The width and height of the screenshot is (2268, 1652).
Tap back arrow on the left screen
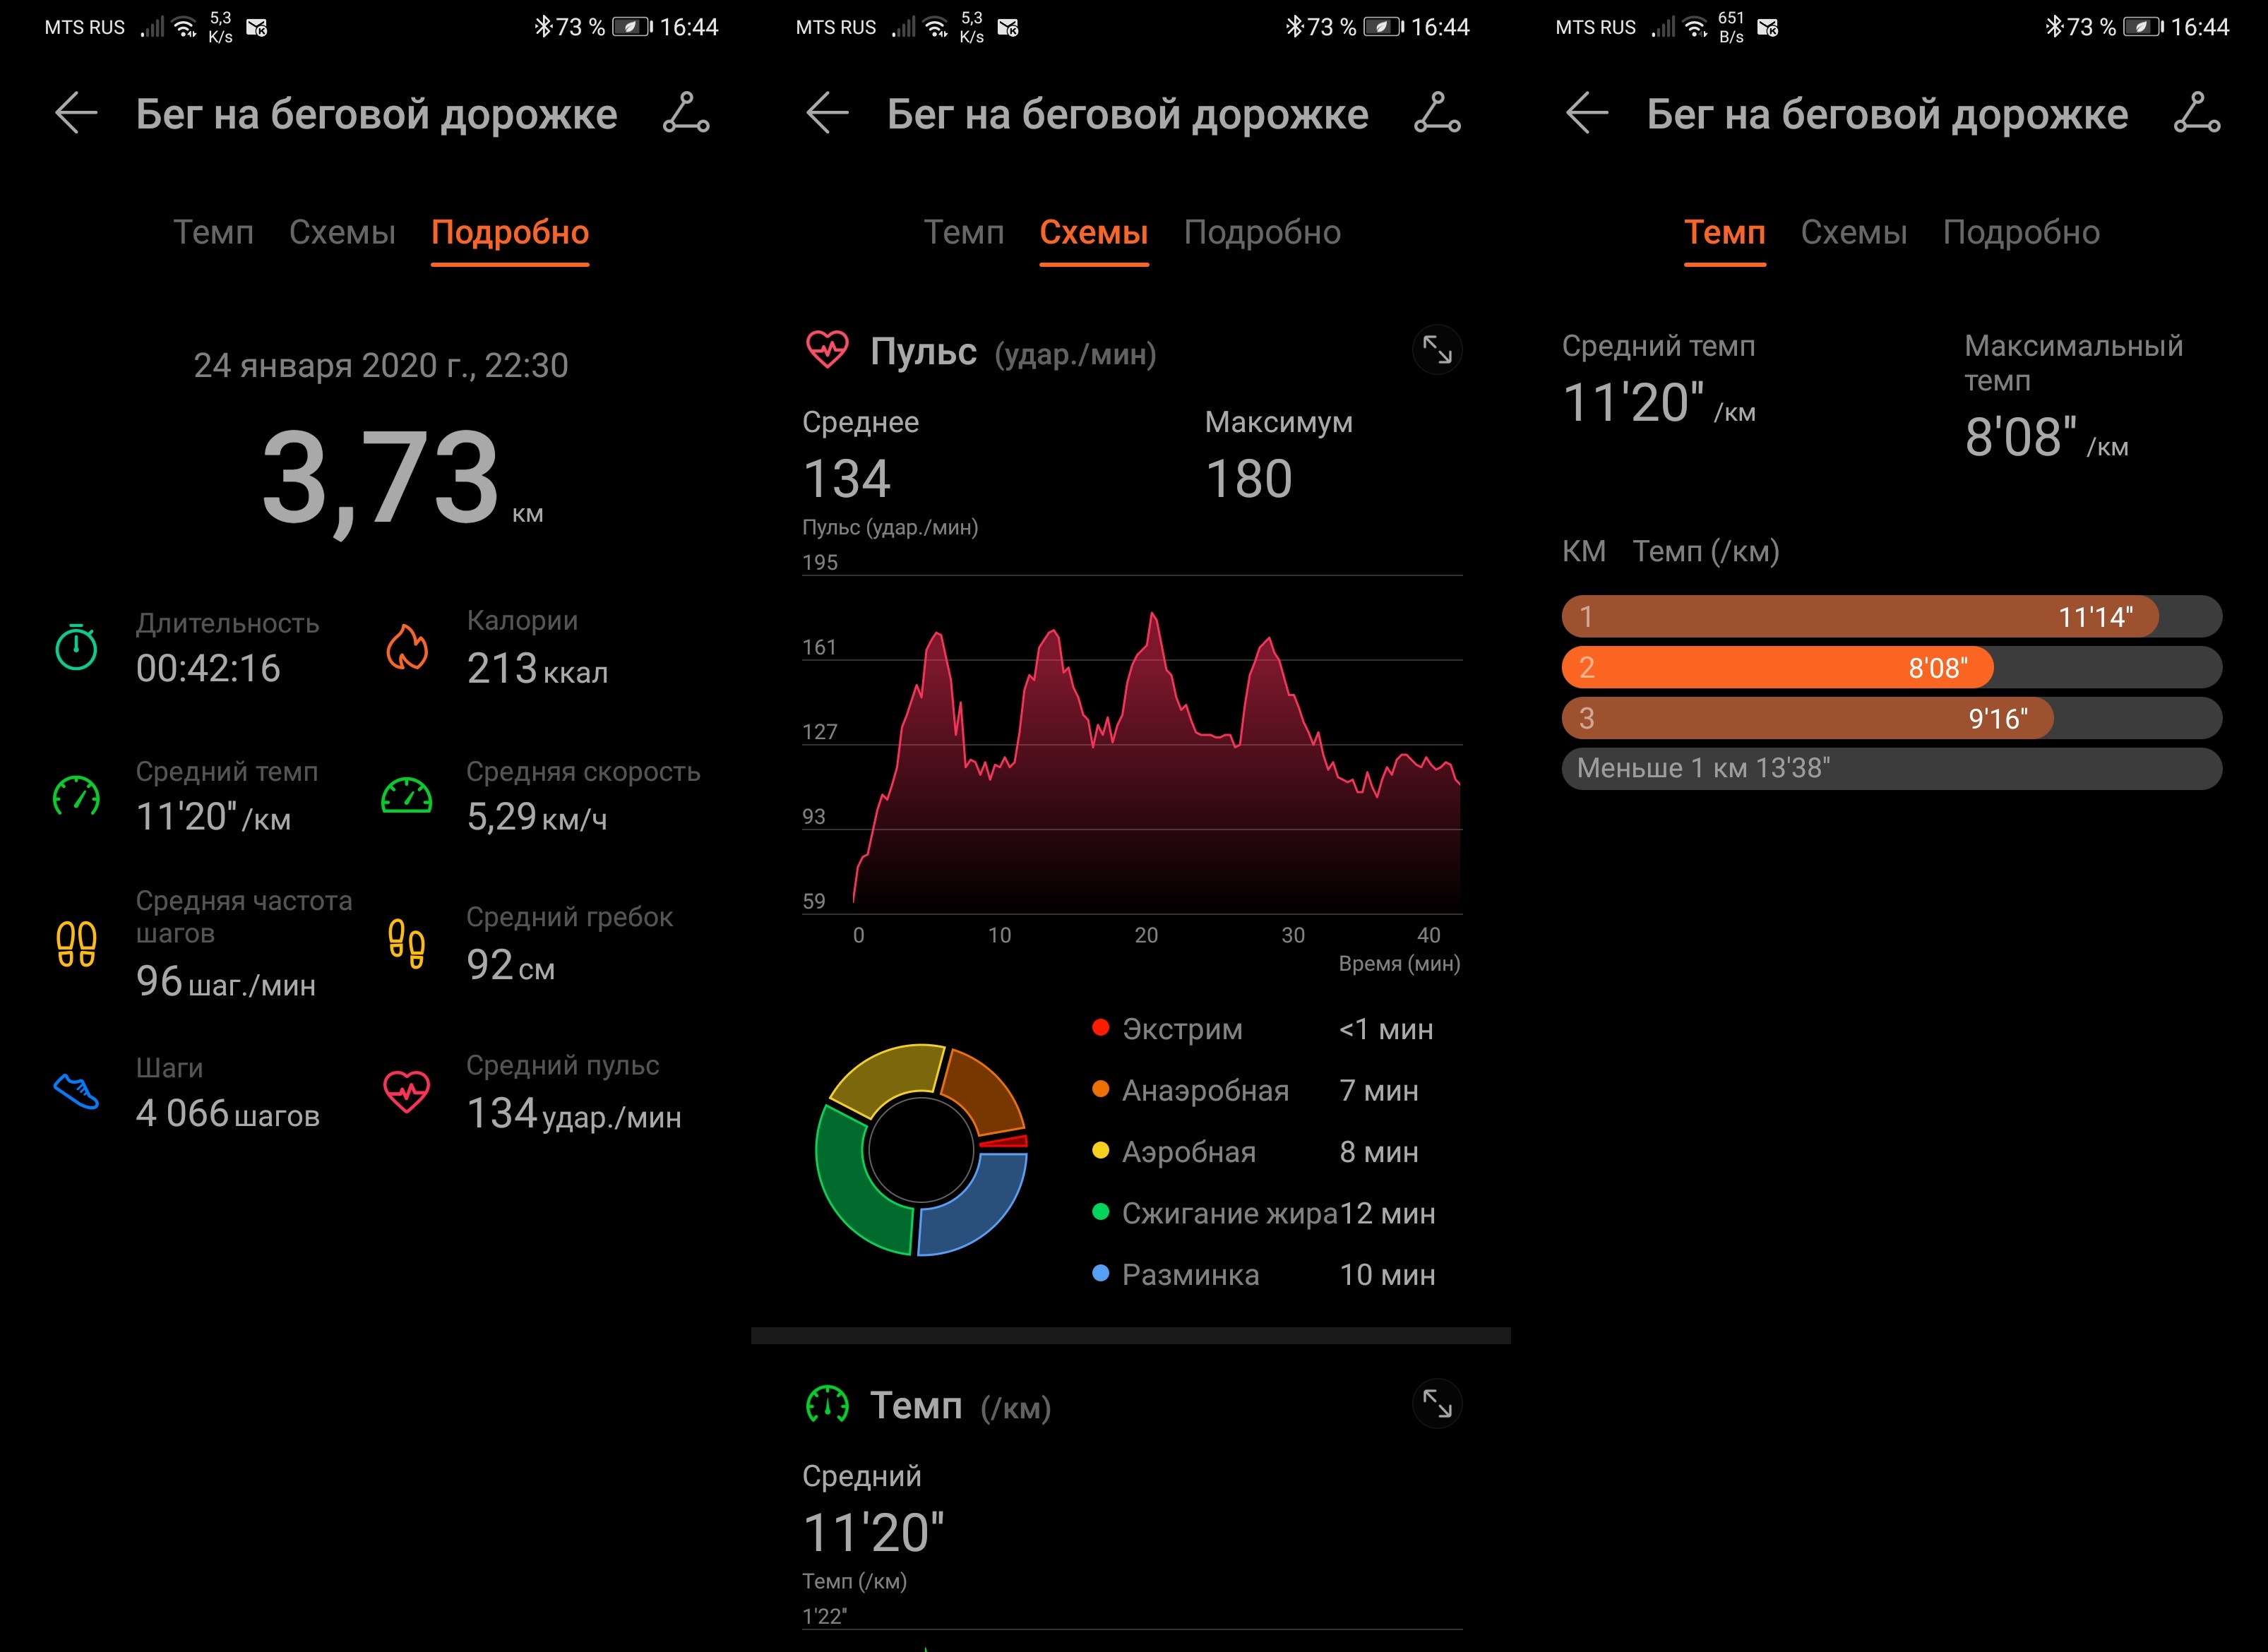pos(76,113)
